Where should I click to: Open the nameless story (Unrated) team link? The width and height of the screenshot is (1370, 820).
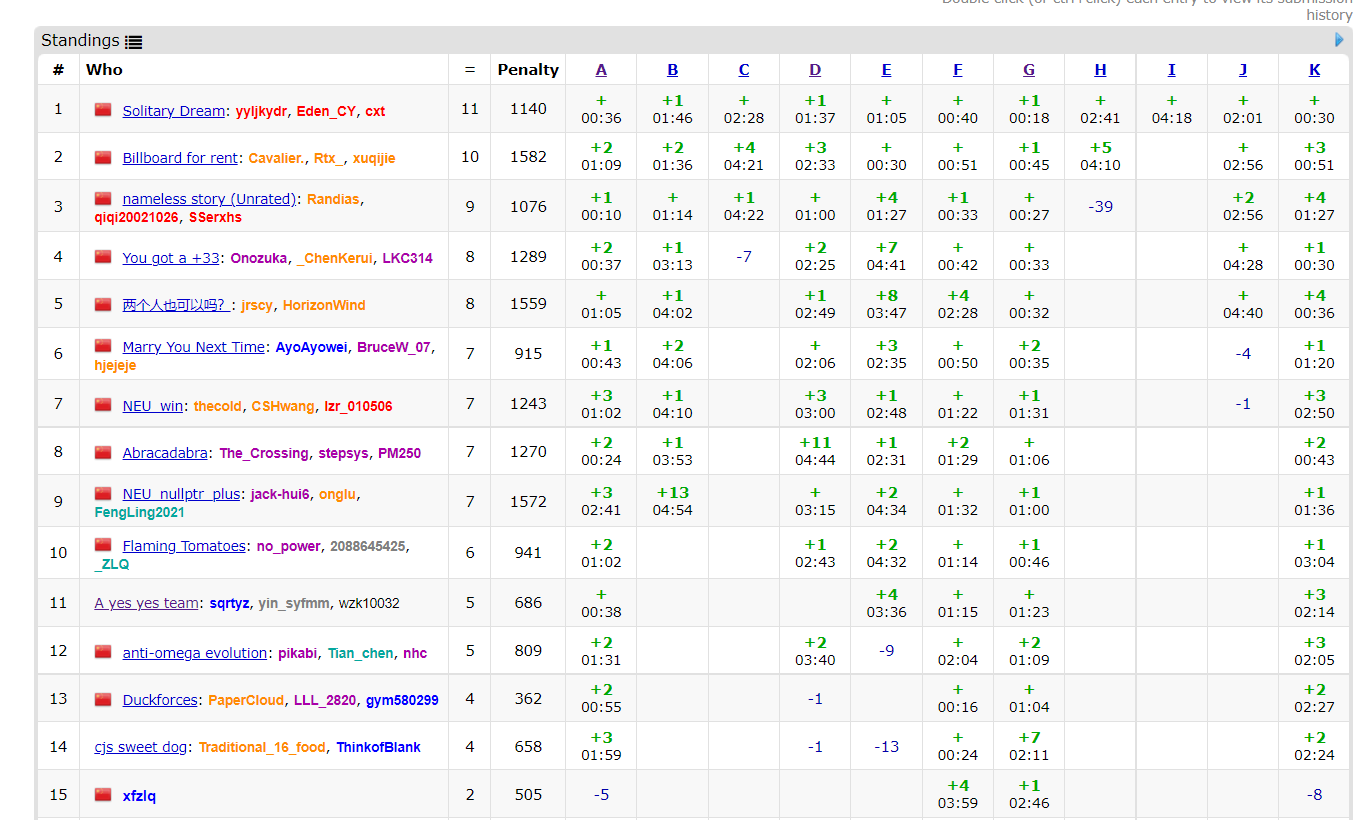point(209,199)
